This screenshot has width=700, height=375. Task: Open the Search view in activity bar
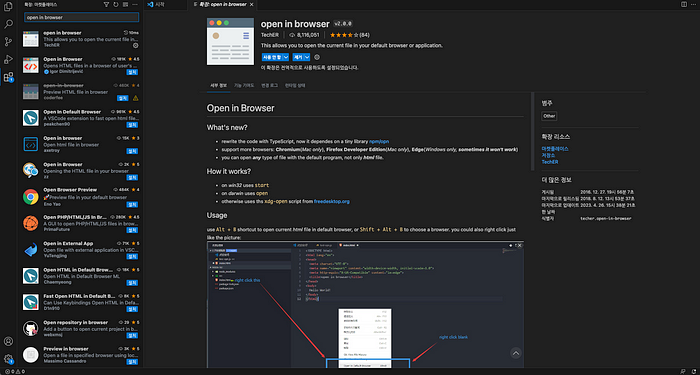8,24
